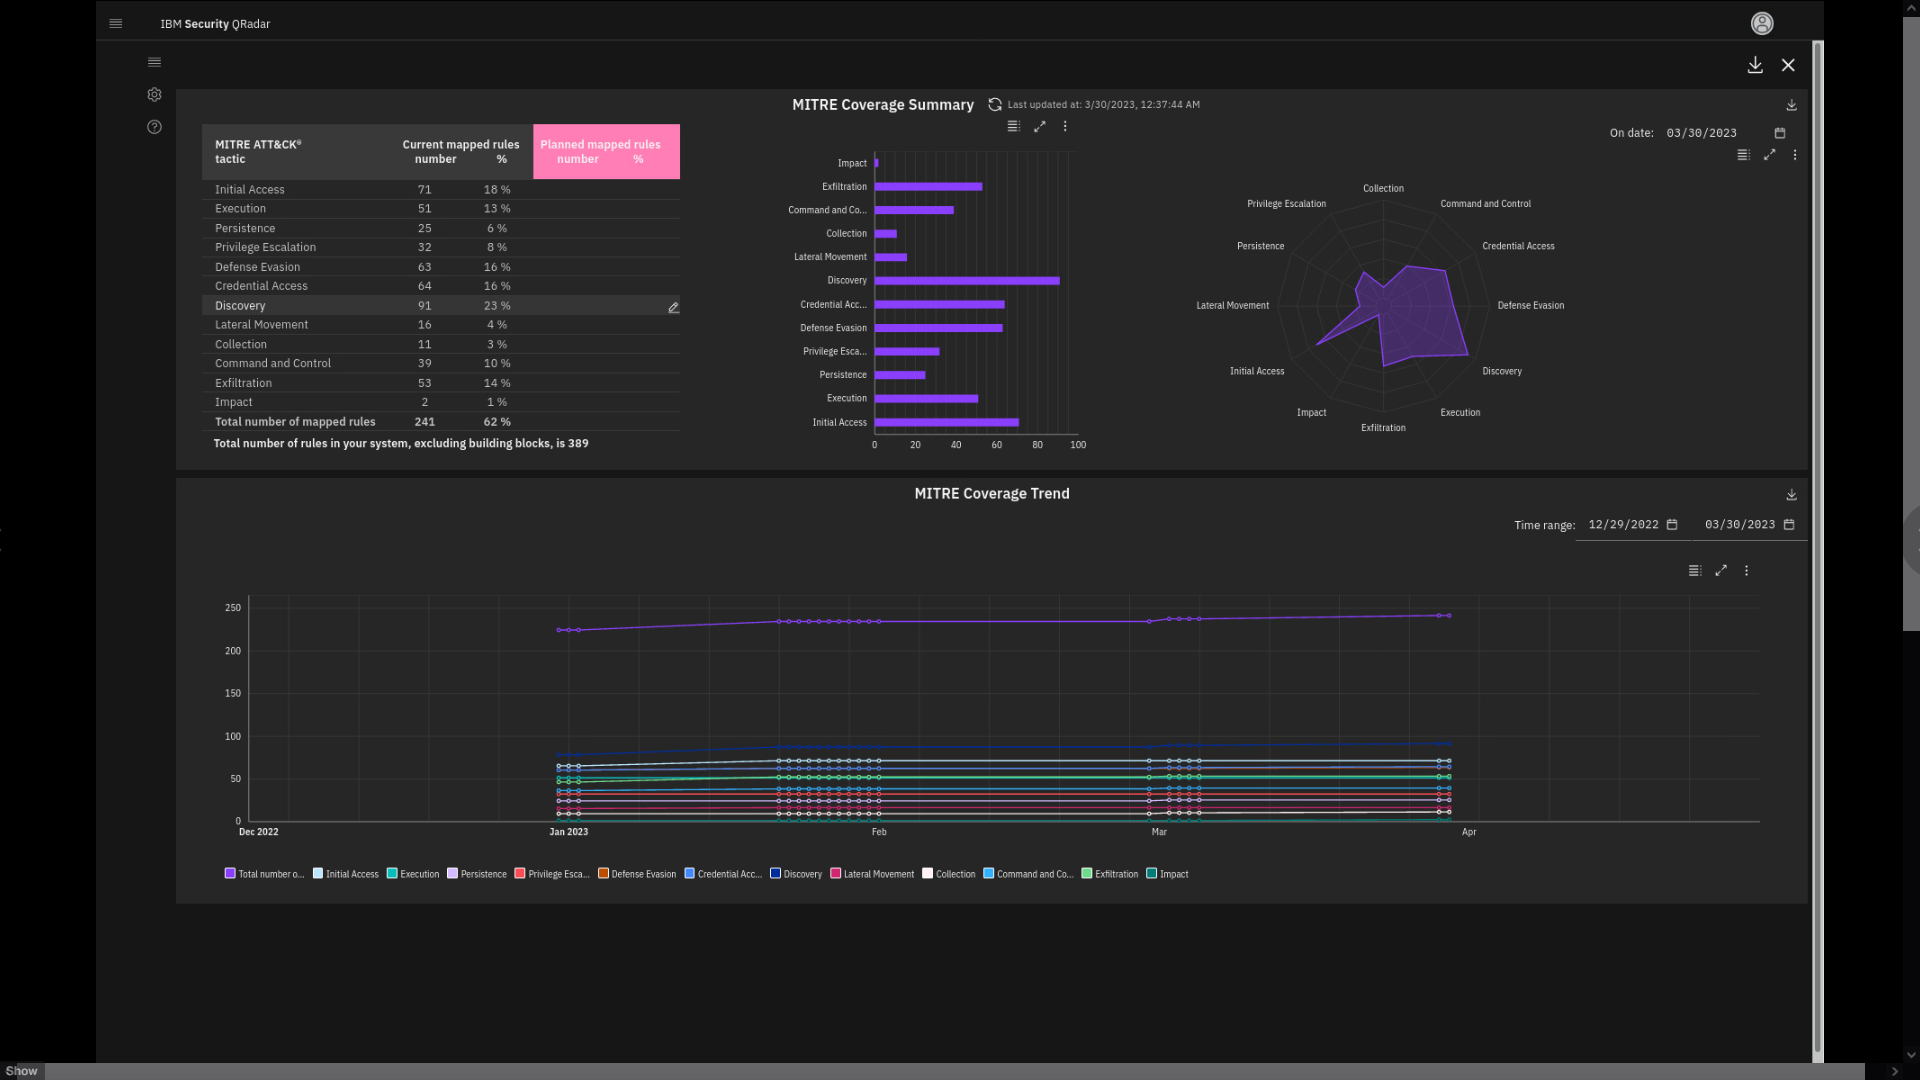1920x1080 pixels.
Task: Open the sidebar list menu icon
Action: tap(154, 62)
